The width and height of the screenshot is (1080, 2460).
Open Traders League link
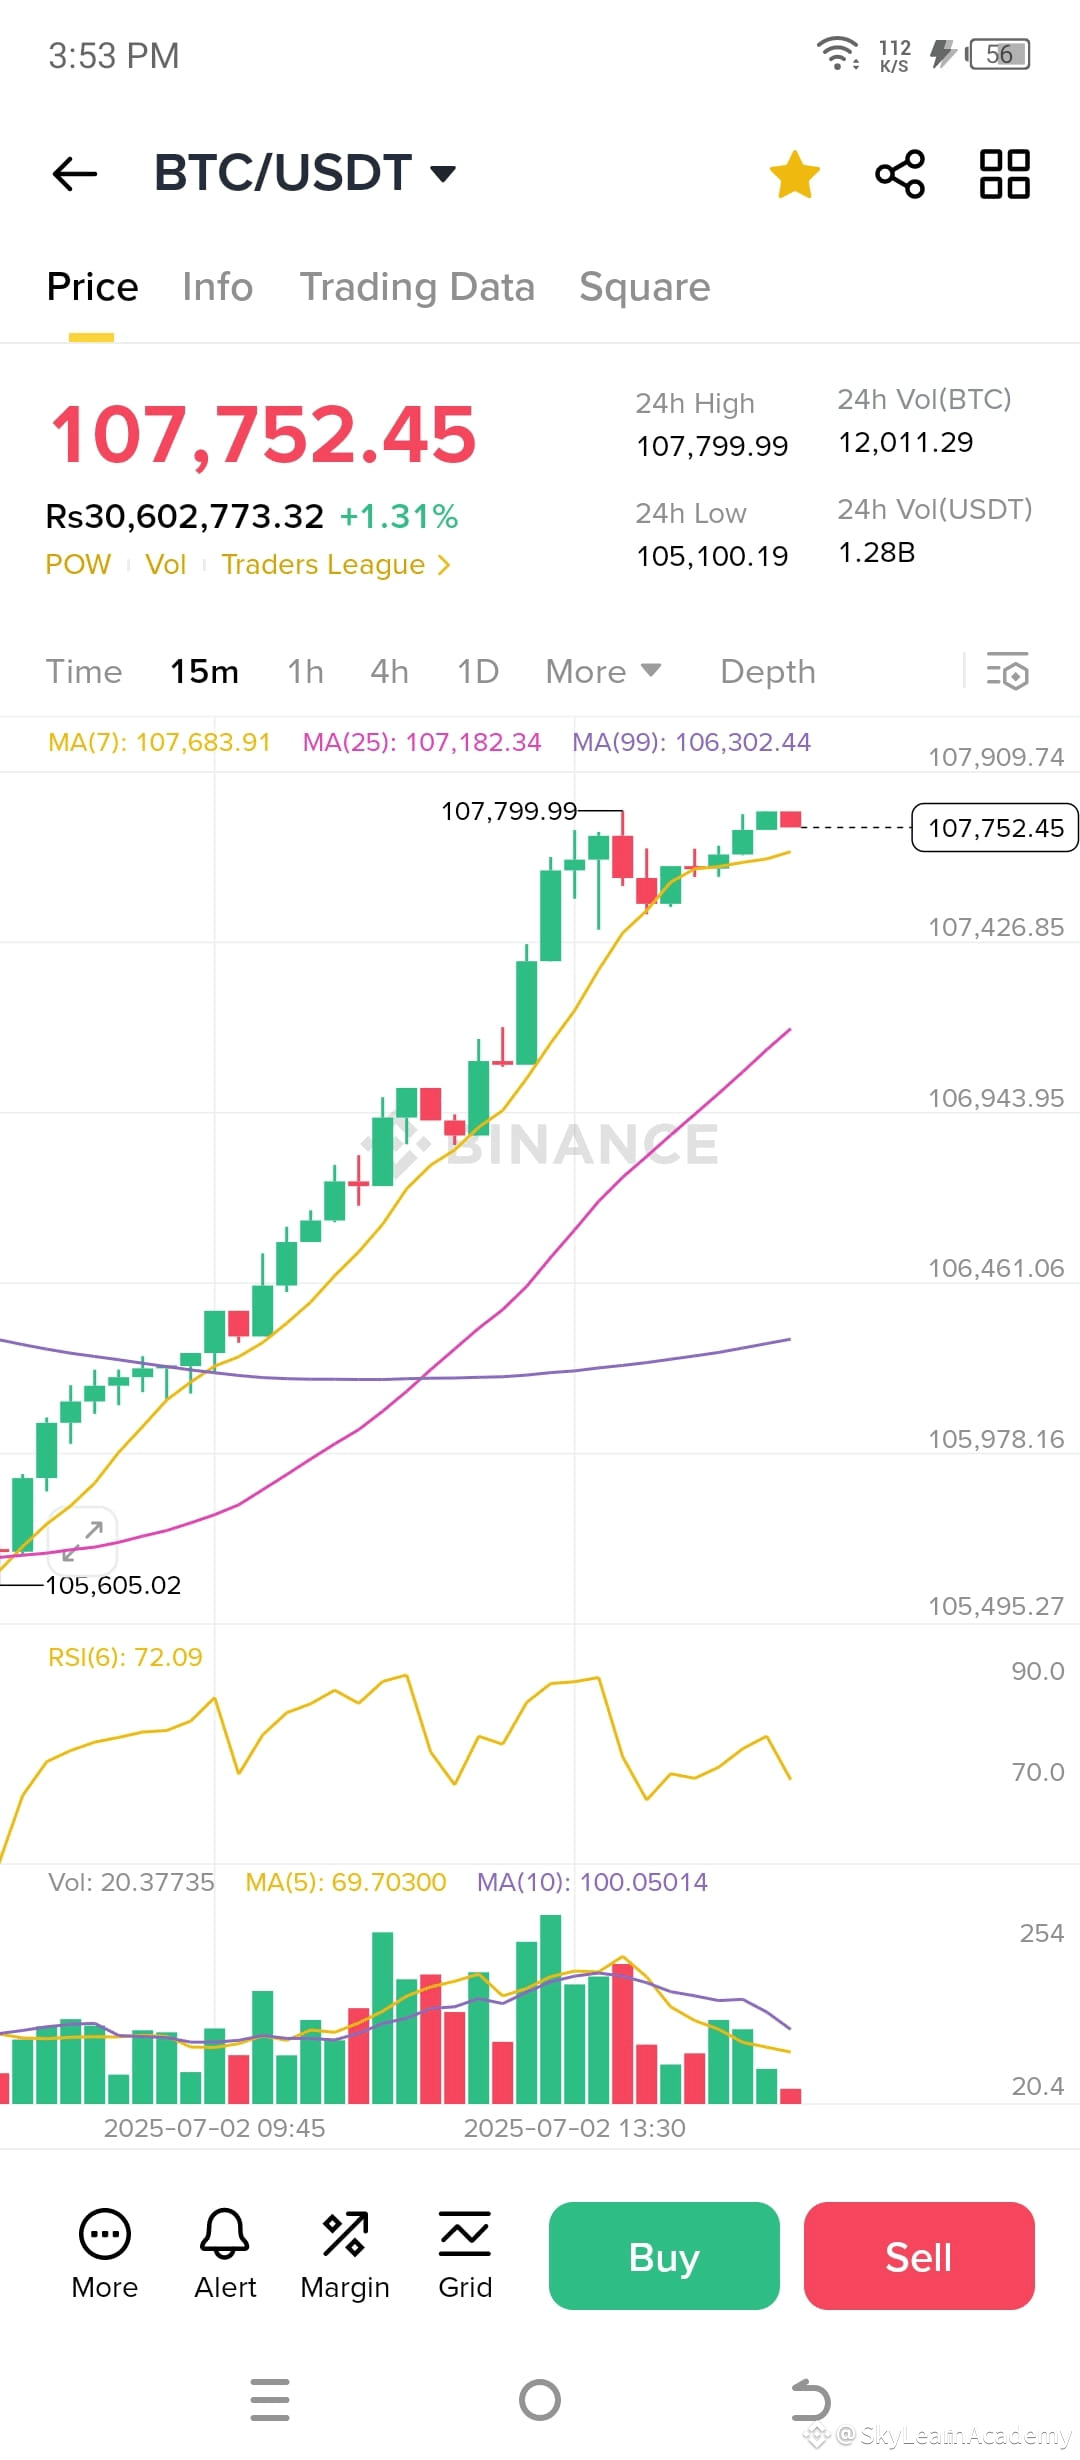tap(336, 565)
